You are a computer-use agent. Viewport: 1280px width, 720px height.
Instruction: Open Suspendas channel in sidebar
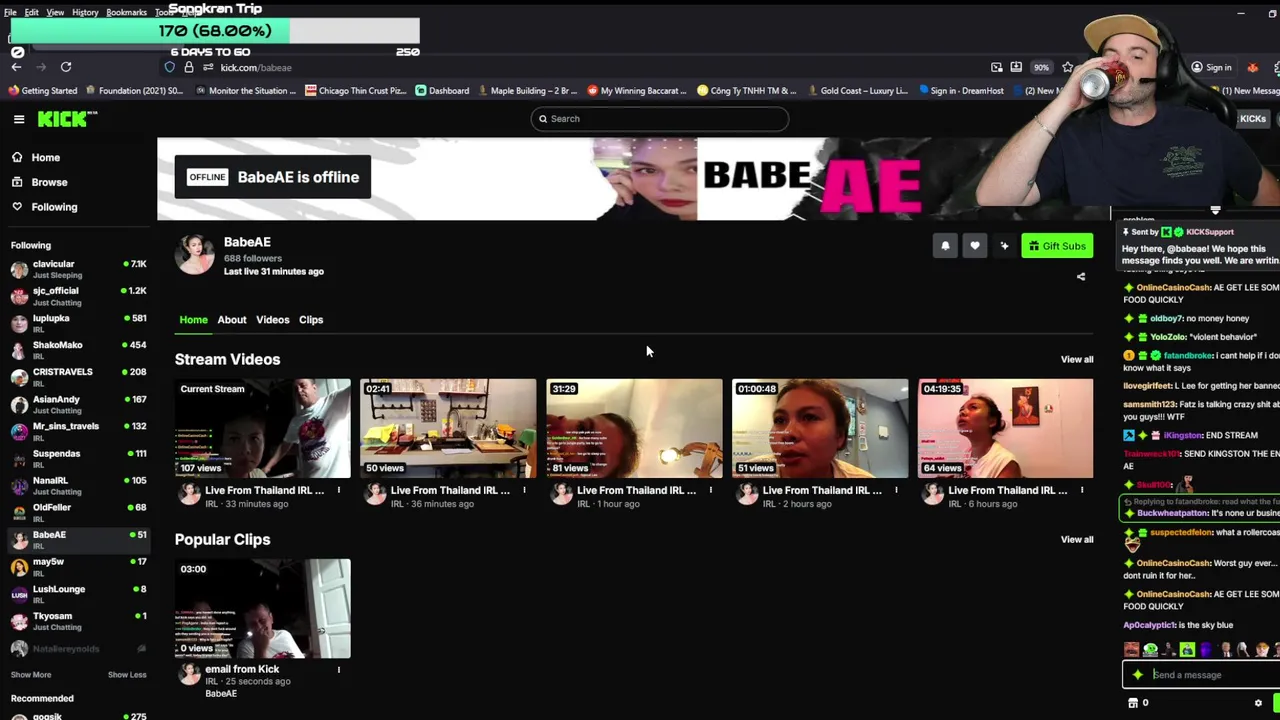pos(78,458)
